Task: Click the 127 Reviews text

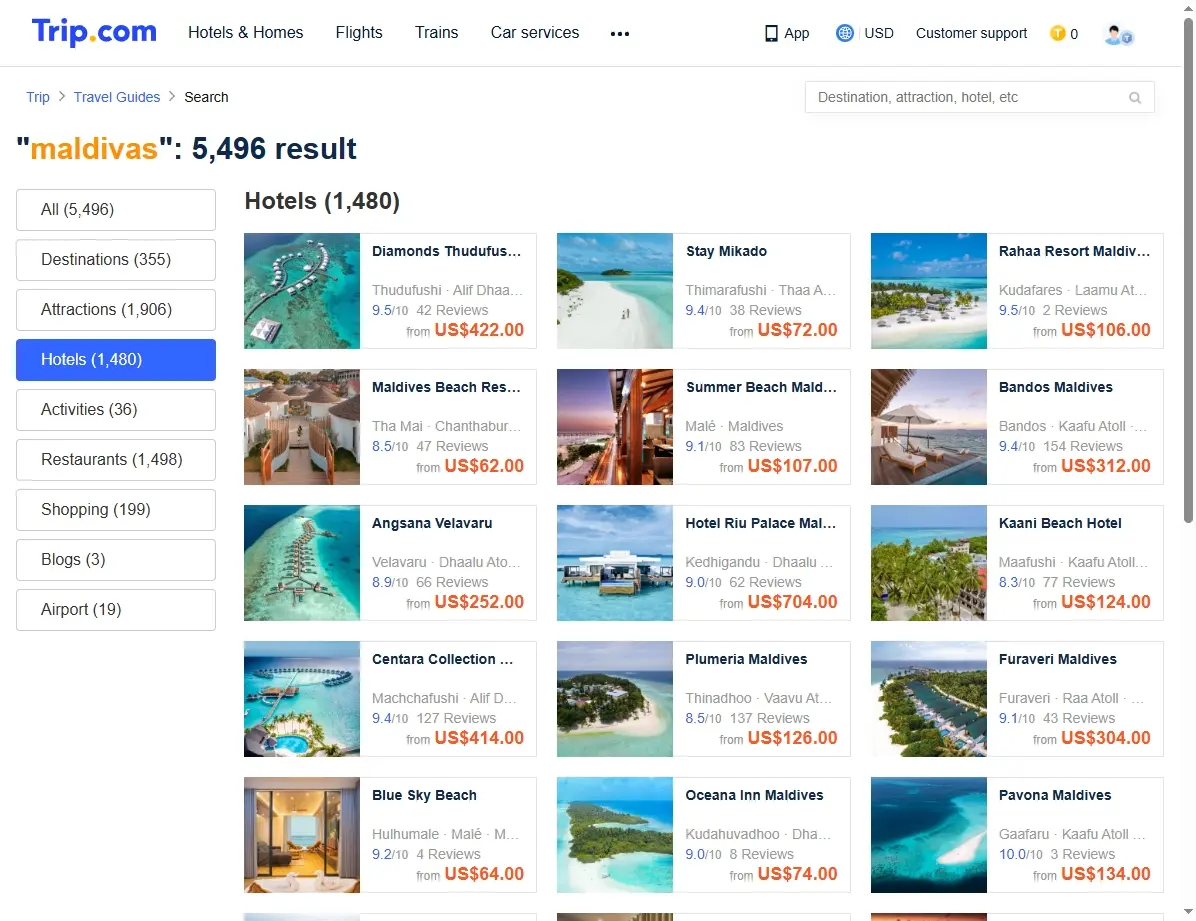Action: [x=456, y=718]
